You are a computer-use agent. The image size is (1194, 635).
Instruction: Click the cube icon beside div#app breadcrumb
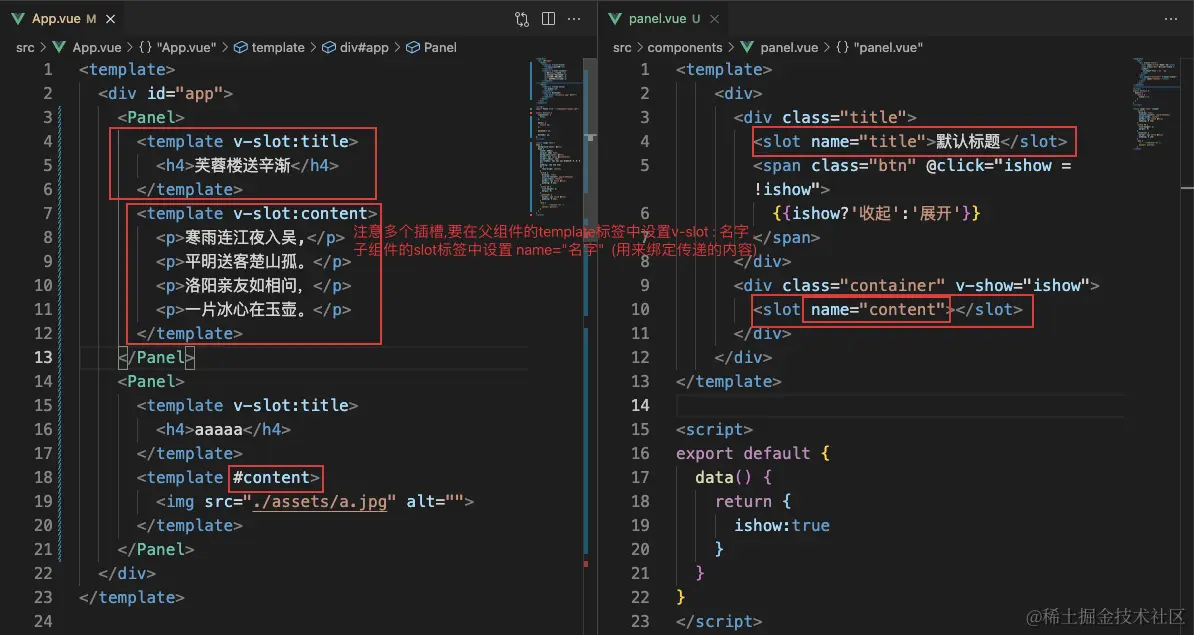tap(329, 47)
